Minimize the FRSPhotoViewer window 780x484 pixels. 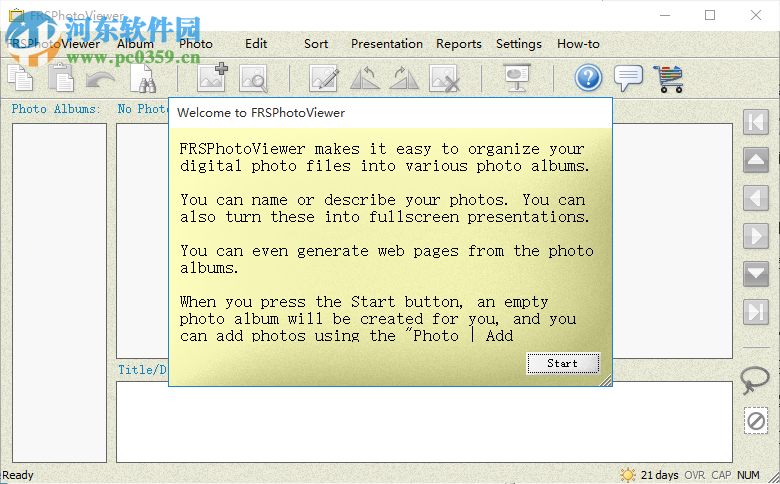click(665, 15)
